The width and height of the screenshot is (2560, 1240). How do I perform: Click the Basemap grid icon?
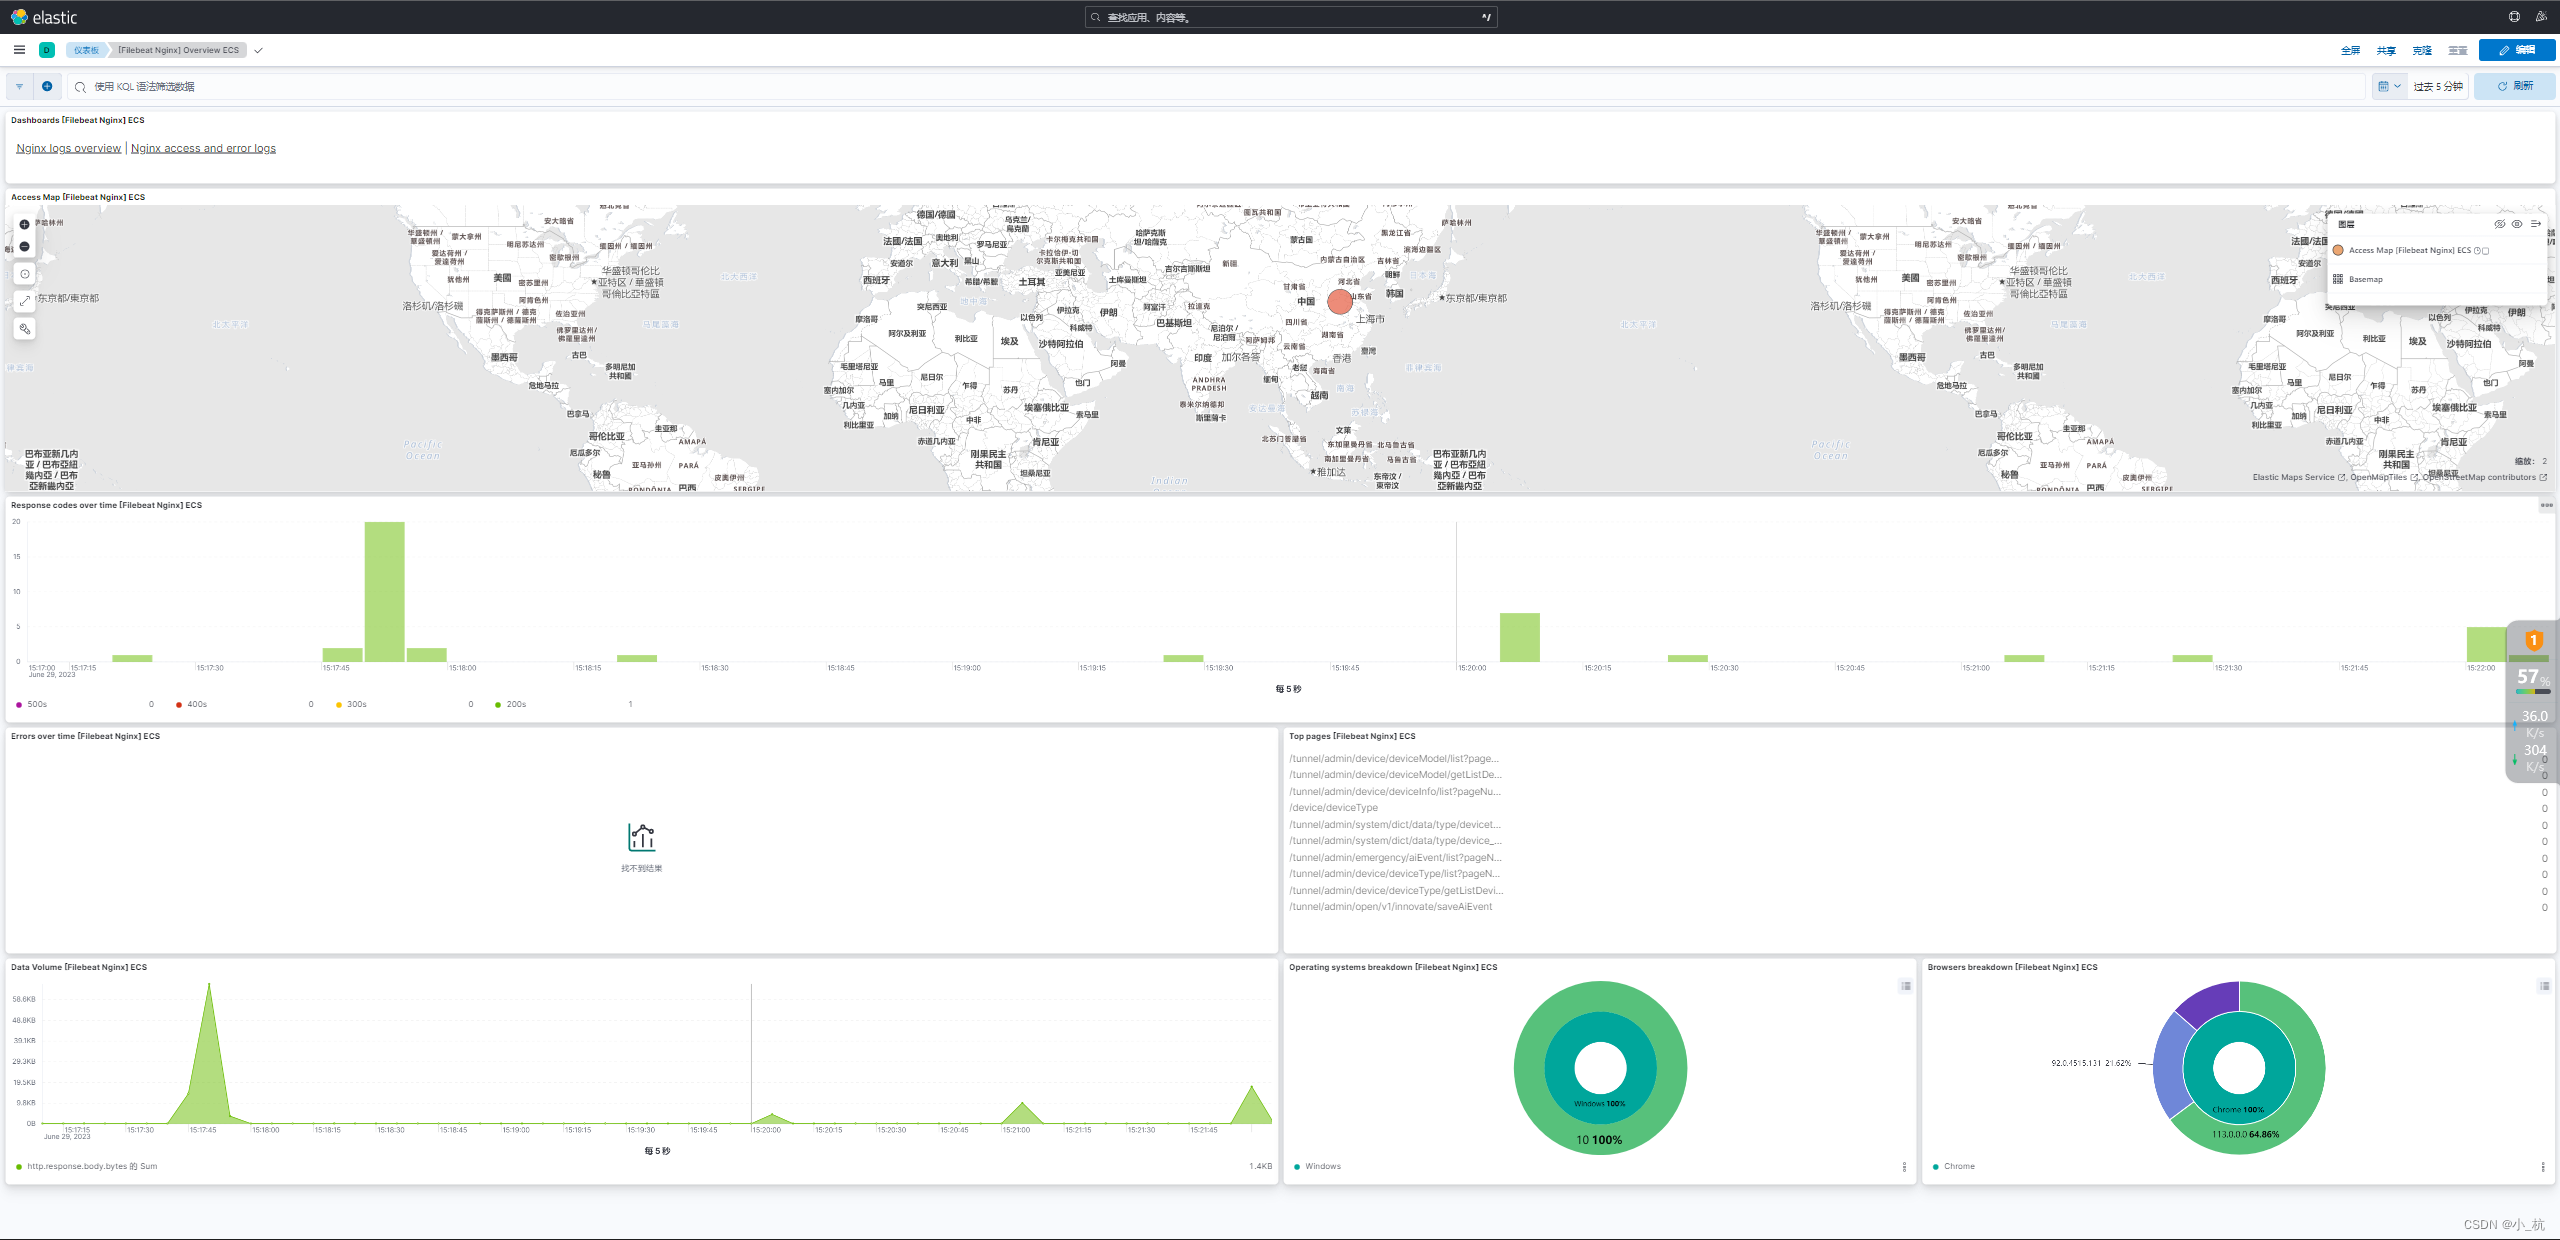(2338, 279)
